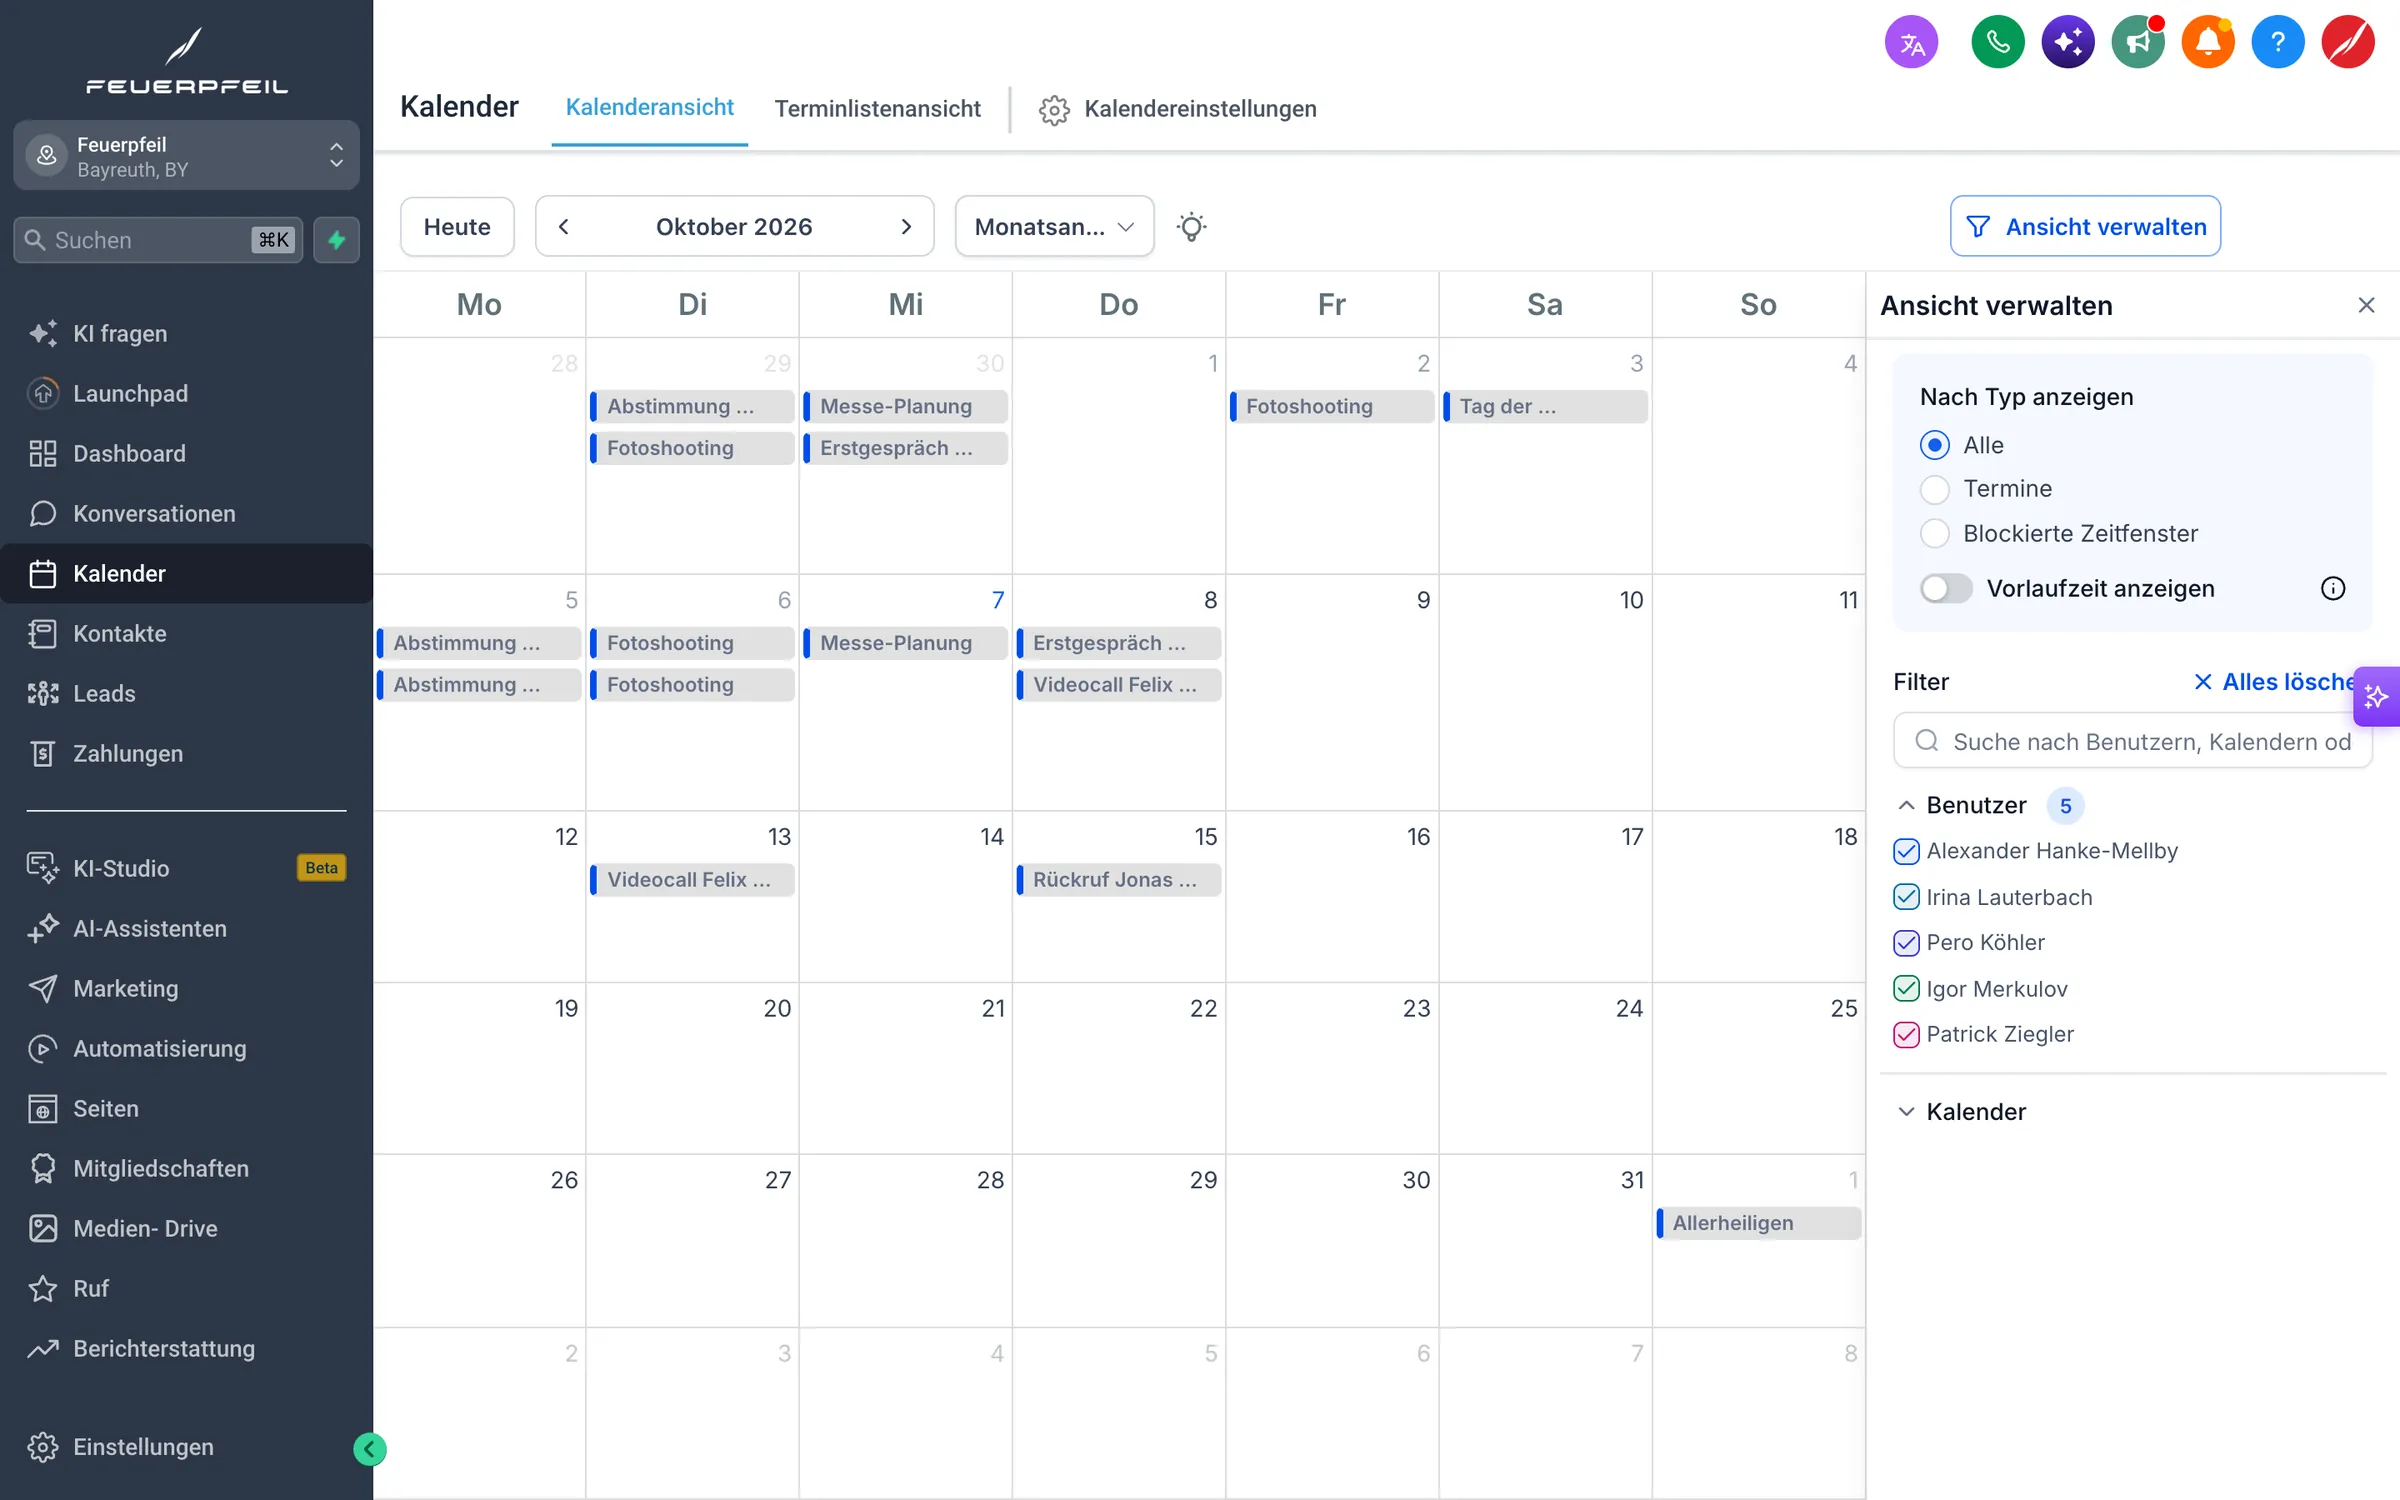
Task: Uncheck Pero Köhler checkbox
Action: [1906, 942]
